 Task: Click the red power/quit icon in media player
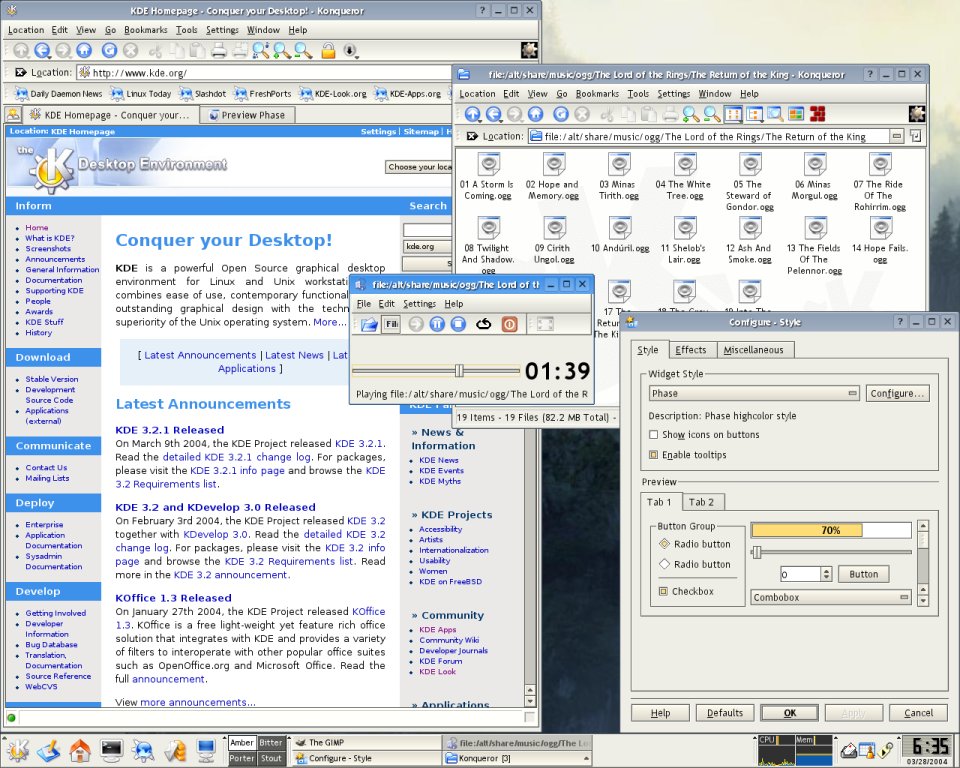tap(509, 324)
